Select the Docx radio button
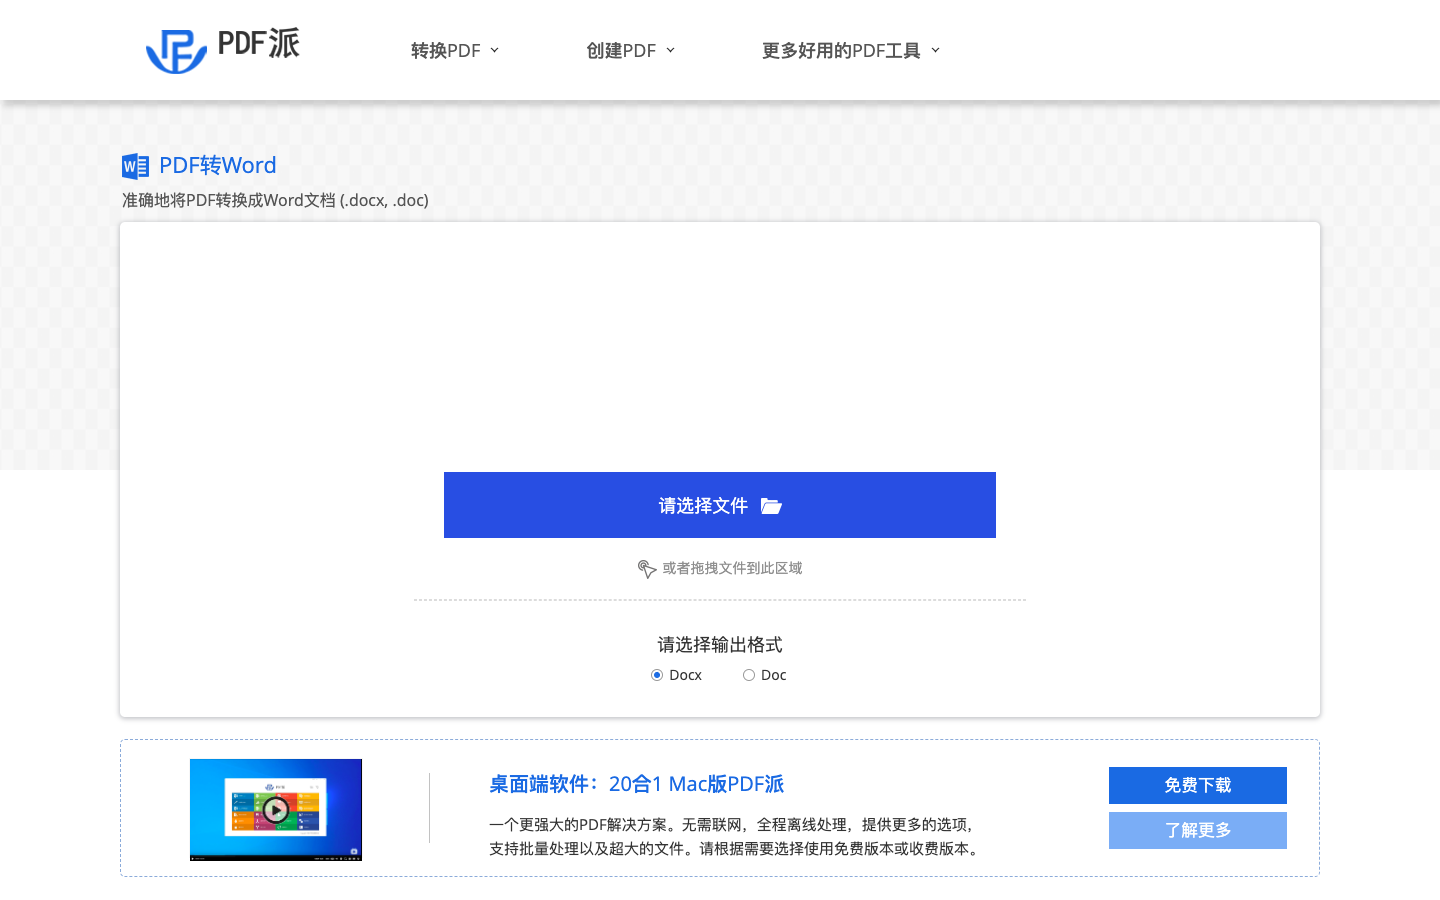 pos(657,675)
